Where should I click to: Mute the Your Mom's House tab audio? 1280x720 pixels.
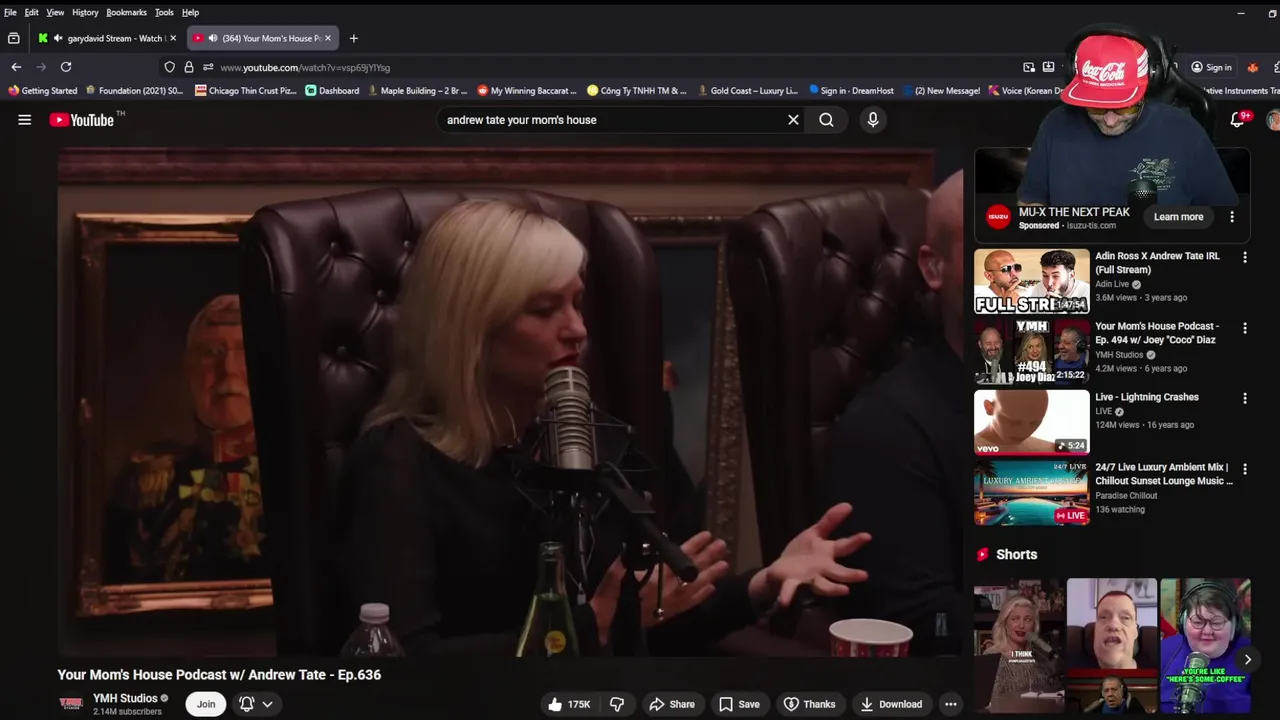(213, 38)
